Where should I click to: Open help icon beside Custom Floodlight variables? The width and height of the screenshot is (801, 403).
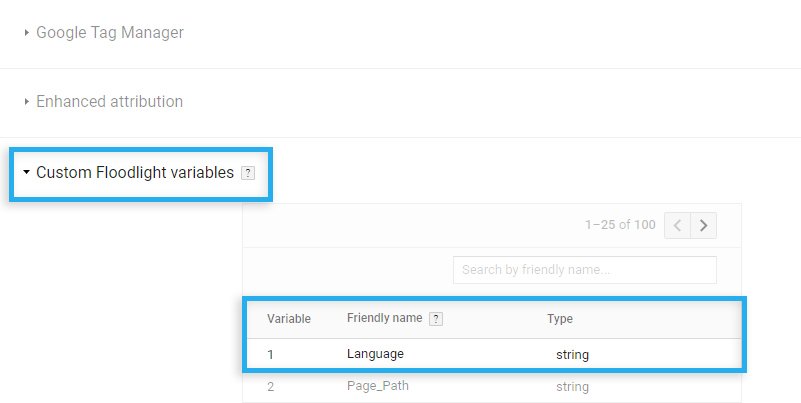point(248,173)
